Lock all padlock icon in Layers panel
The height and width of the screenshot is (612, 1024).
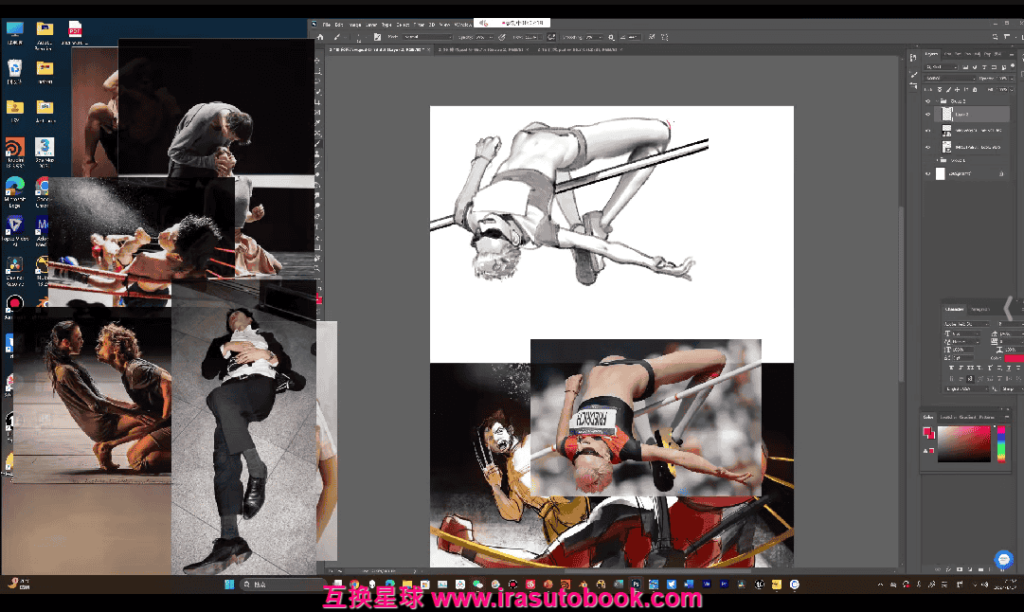pos(975,89)
